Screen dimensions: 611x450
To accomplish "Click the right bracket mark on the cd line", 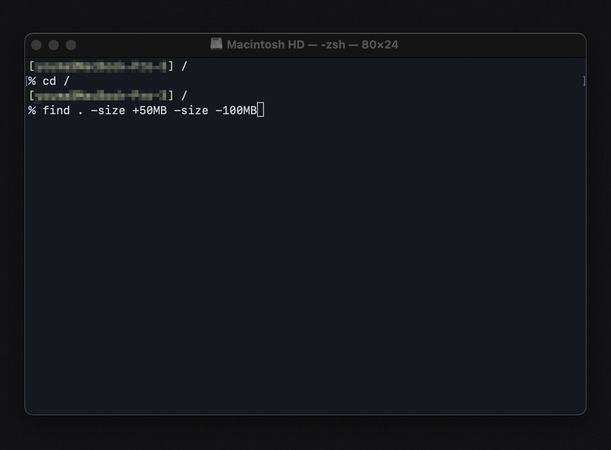I will pyautogui.click(x=584, y=81).
